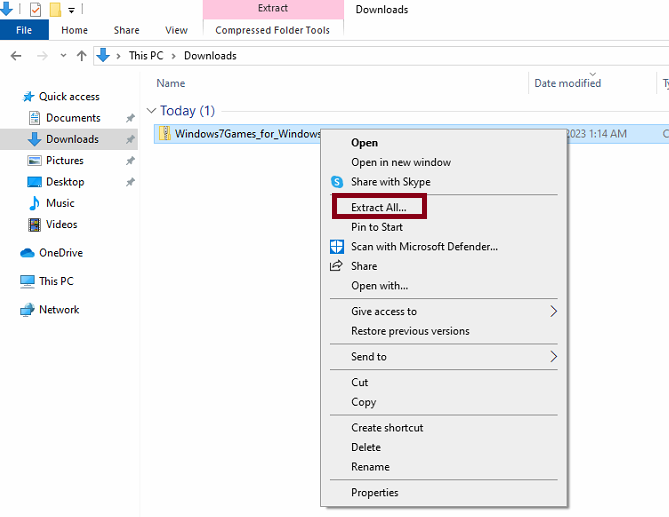Sort files by Date modified column
This screenshot has width=669, height=517.
pos(568,83)
